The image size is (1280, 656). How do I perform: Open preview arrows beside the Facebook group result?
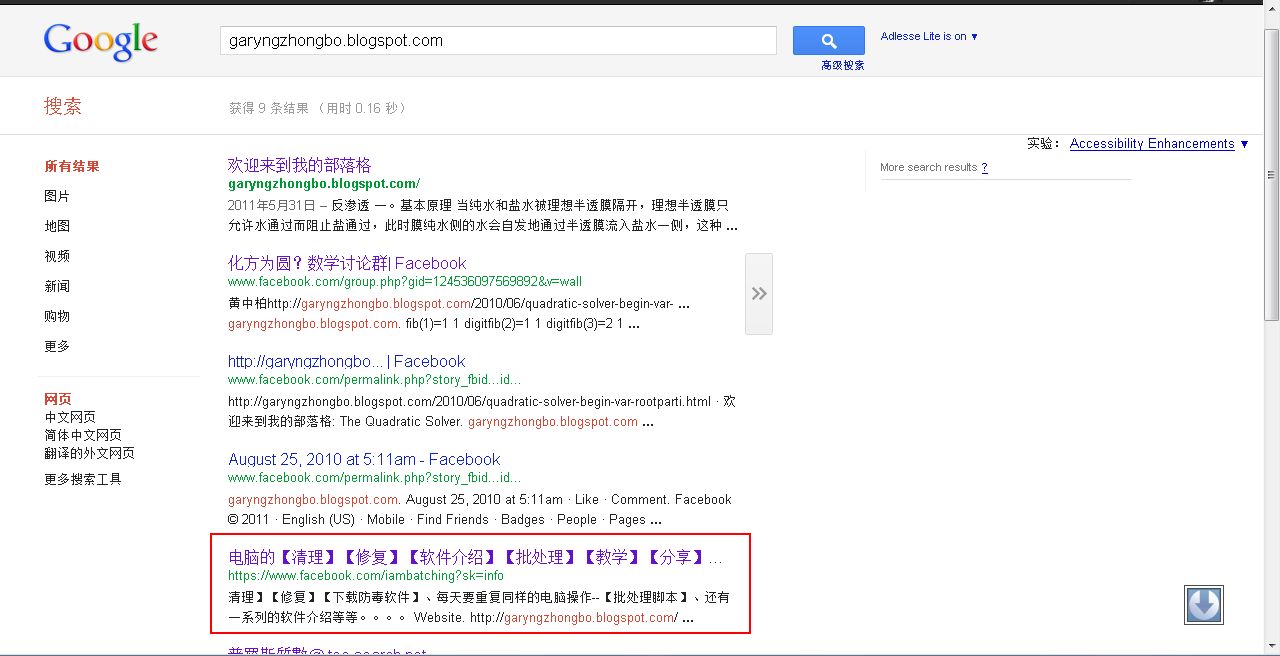(759, 294)
